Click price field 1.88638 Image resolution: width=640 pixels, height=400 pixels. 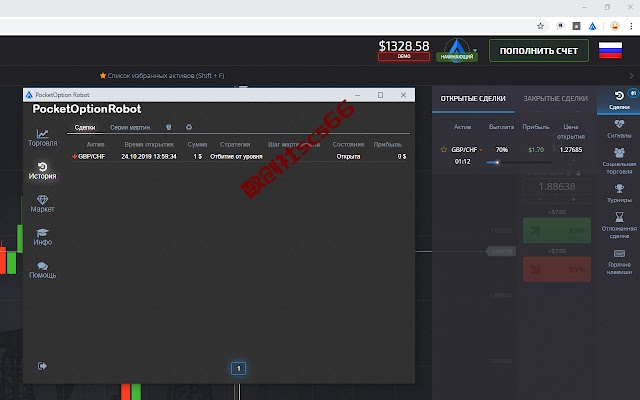click(557, 187)
